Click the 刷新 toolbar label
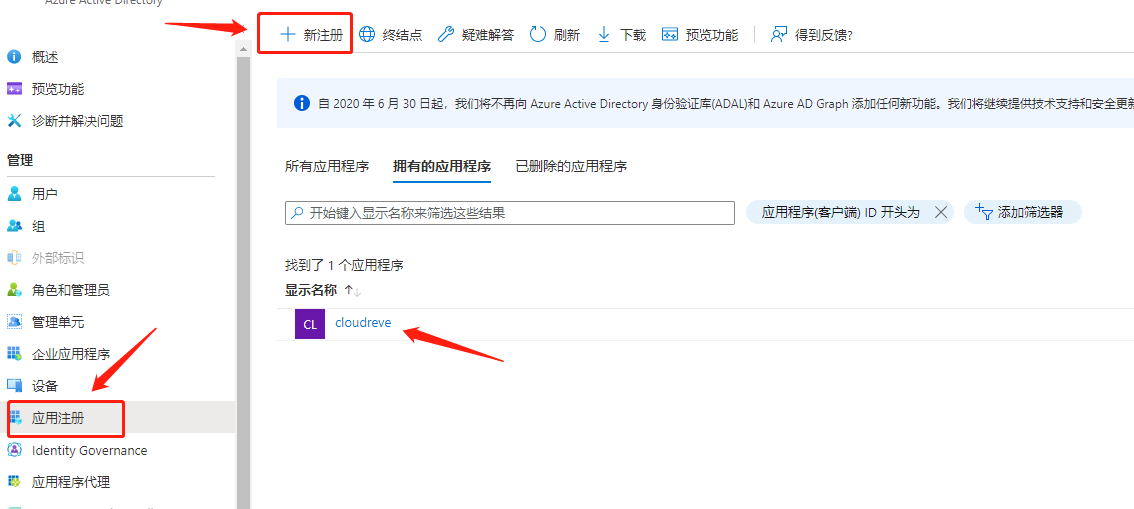The image size is (1134, 509). pyautogui.click(x=567, y=35)
